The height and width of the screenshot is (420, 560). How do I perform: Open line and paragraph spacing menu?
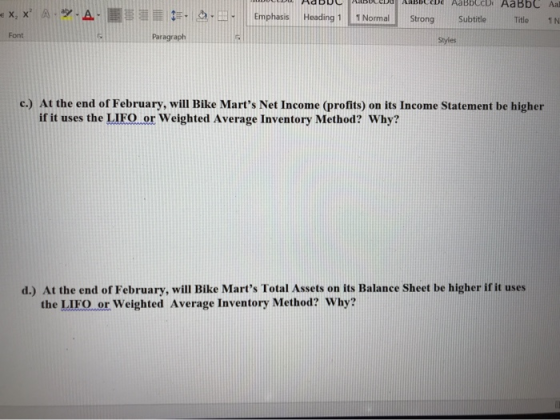click(x=179, y=16)
